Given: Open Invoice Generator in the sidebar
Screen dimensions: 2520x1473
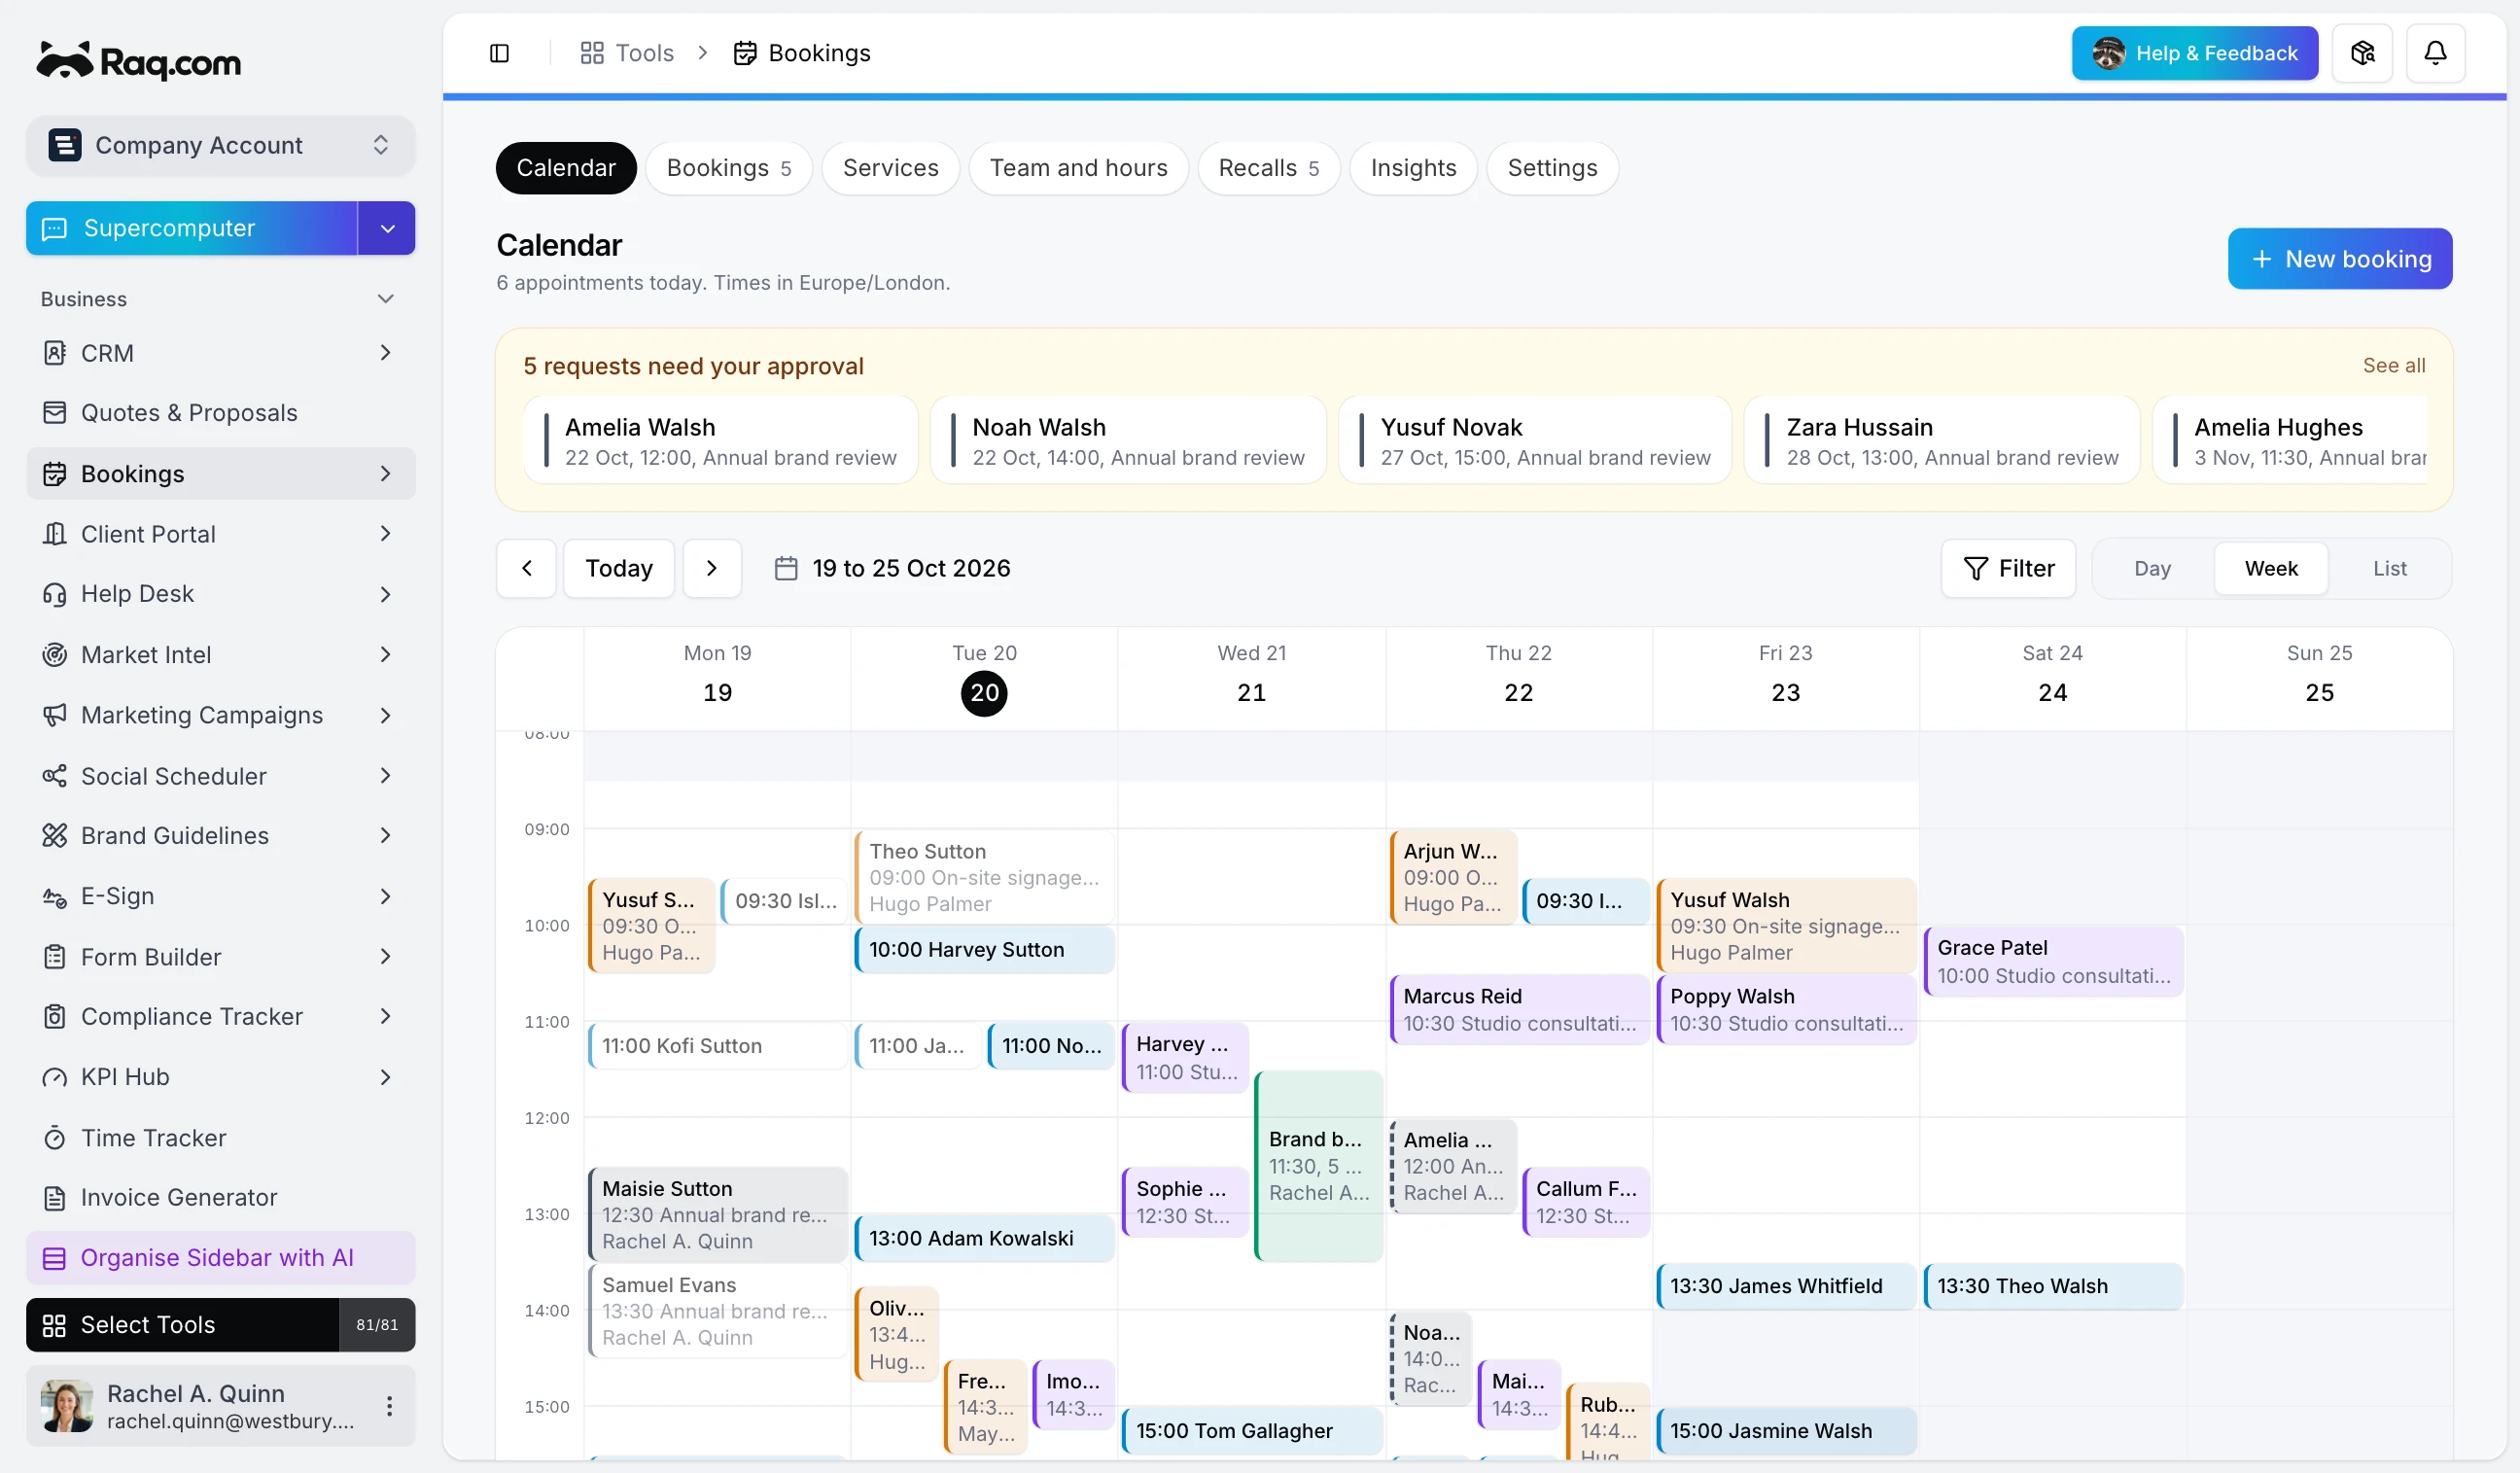Looking at the screenshot, I should (220, 1198).
